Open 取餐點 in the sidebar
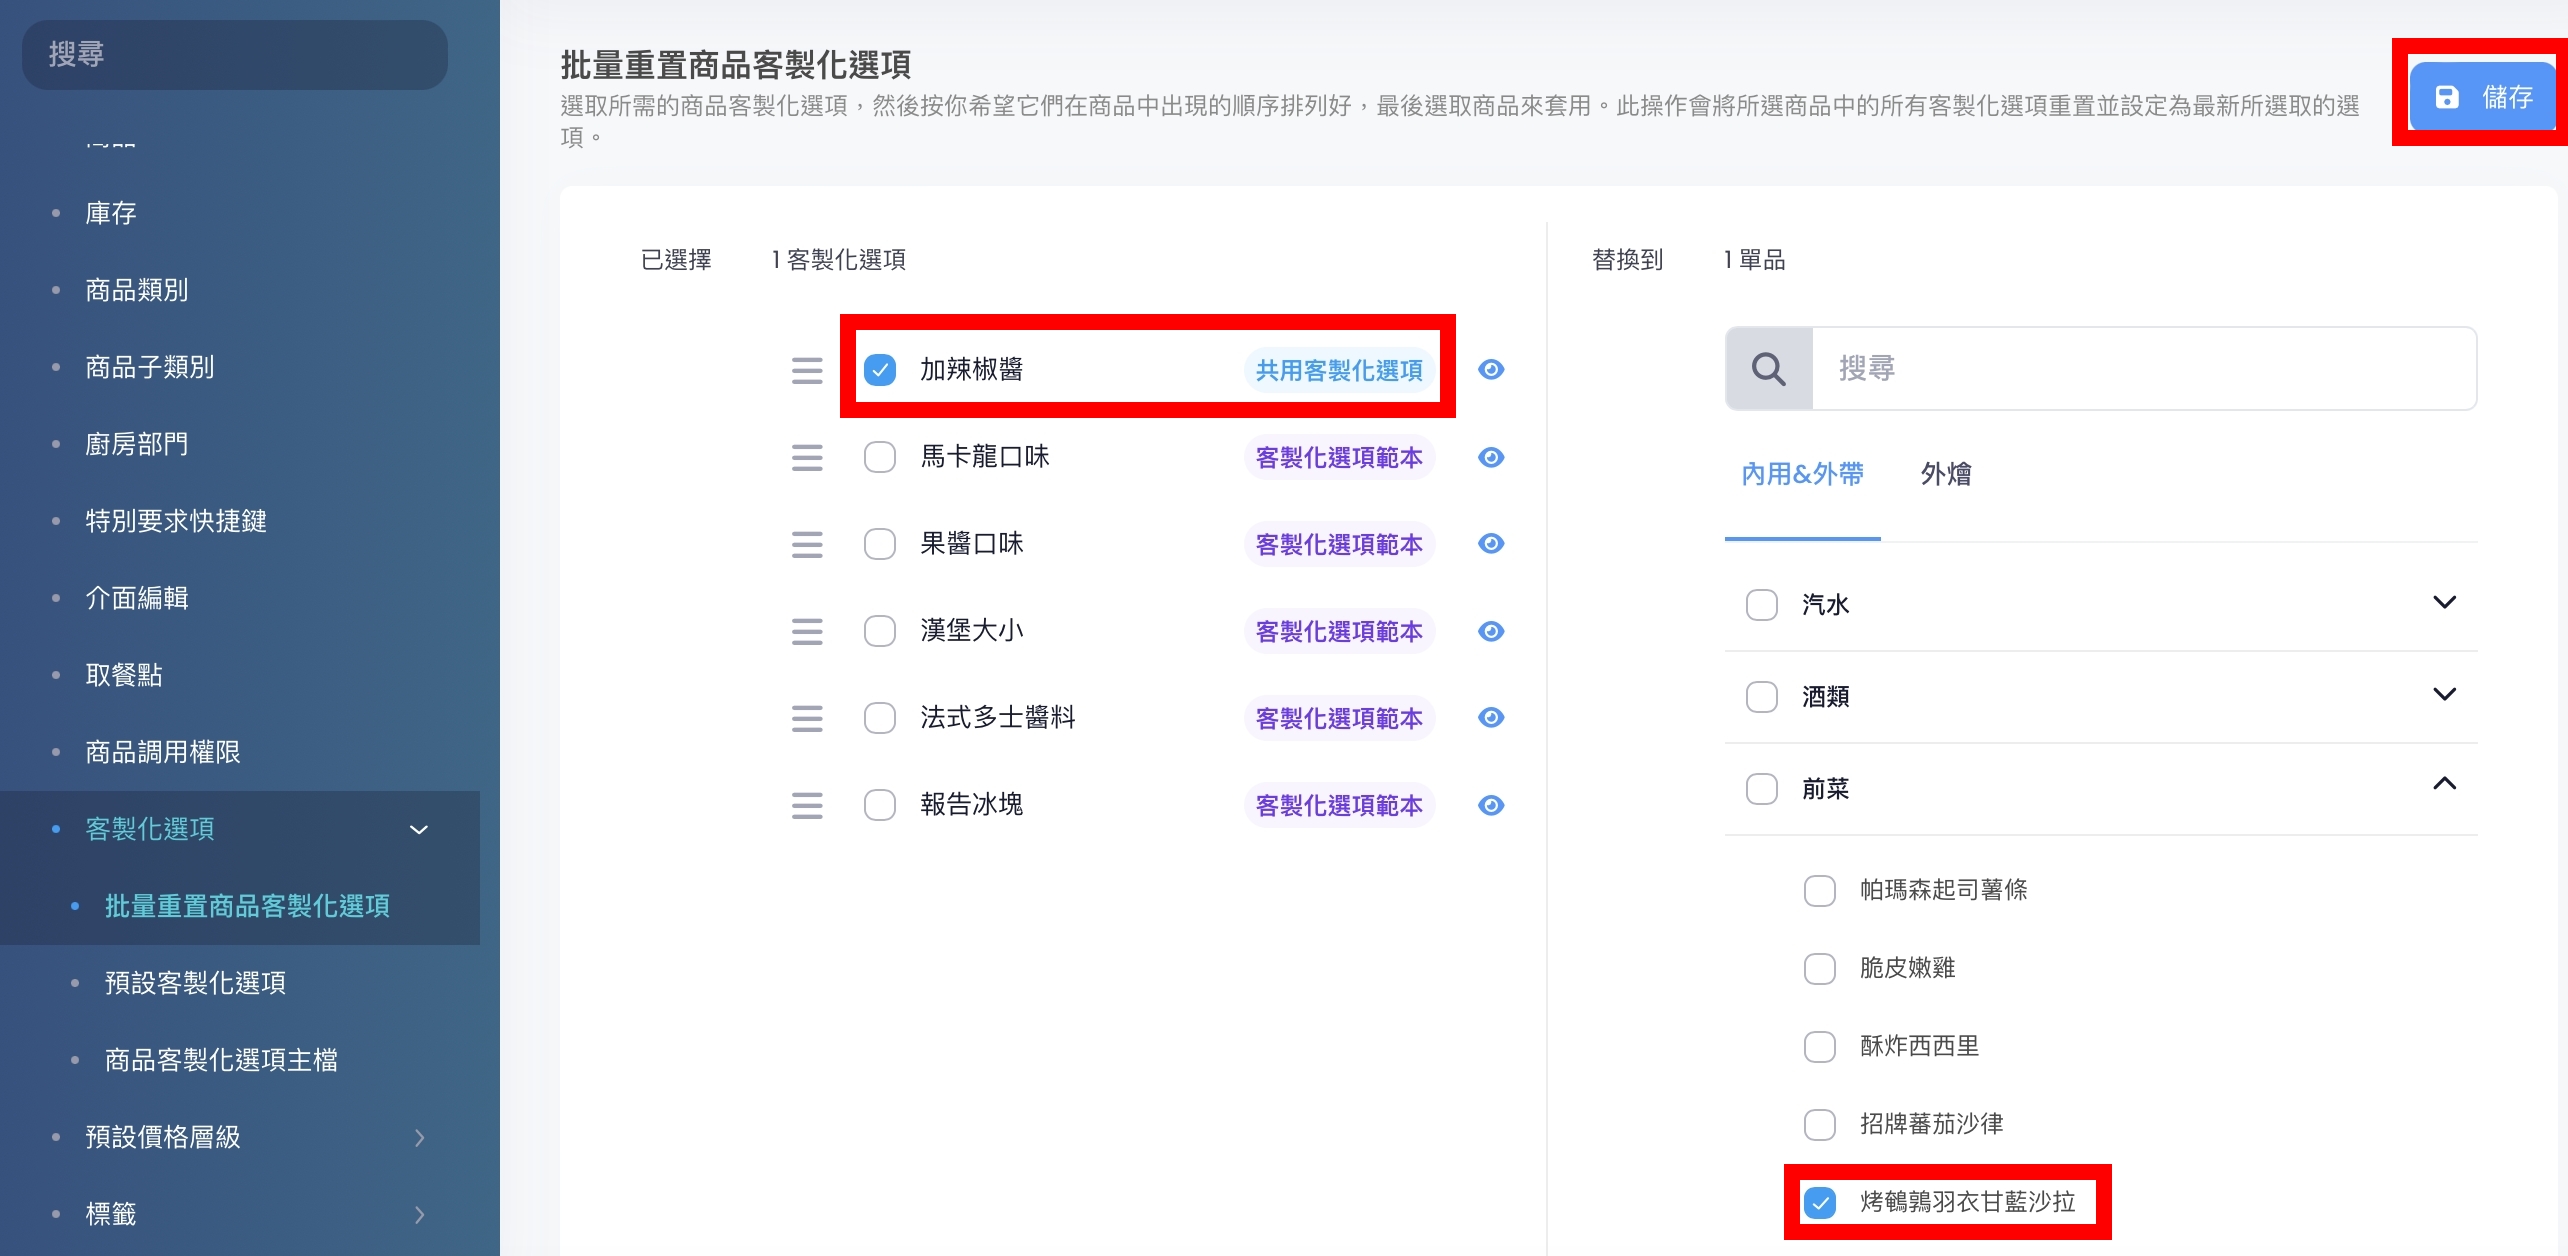The width and height of the screenshot is (2568, 1256). tap(124, 675)
